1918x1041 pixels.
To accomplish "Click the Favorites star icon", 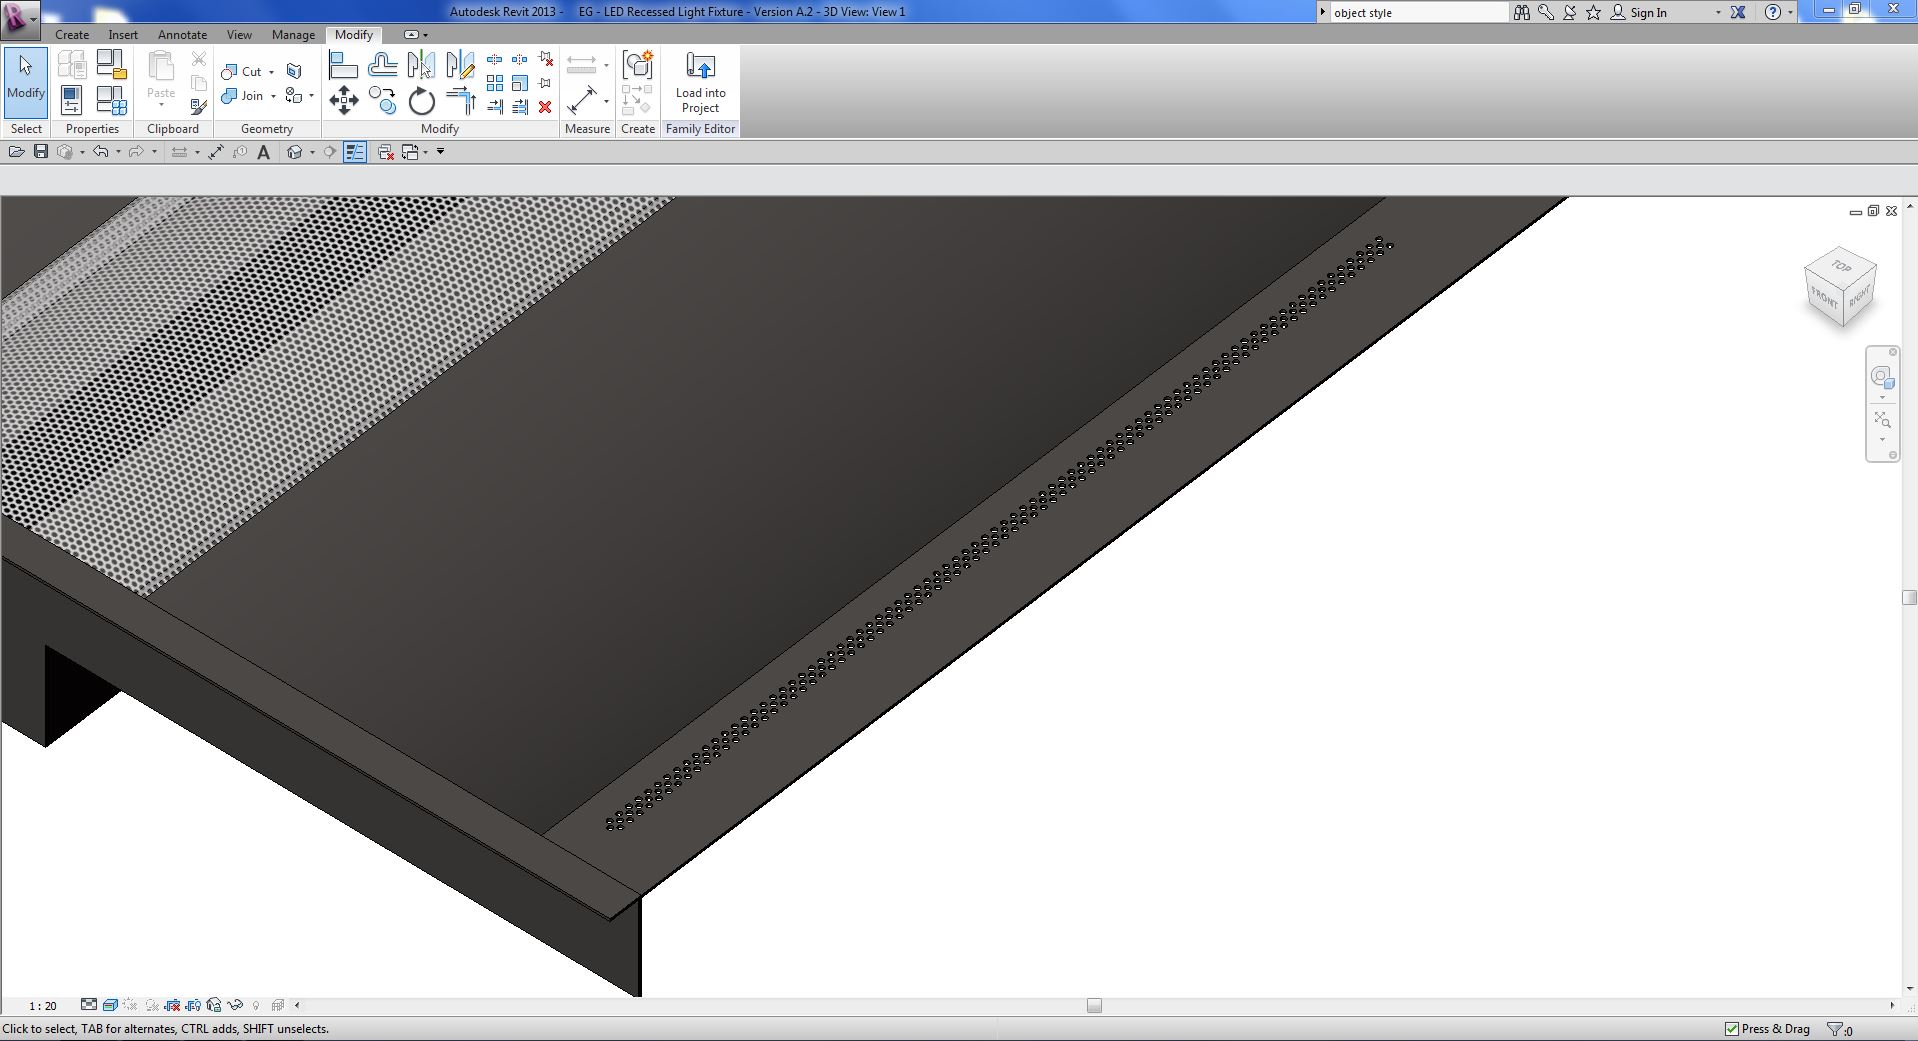I will click(1593, 13).
